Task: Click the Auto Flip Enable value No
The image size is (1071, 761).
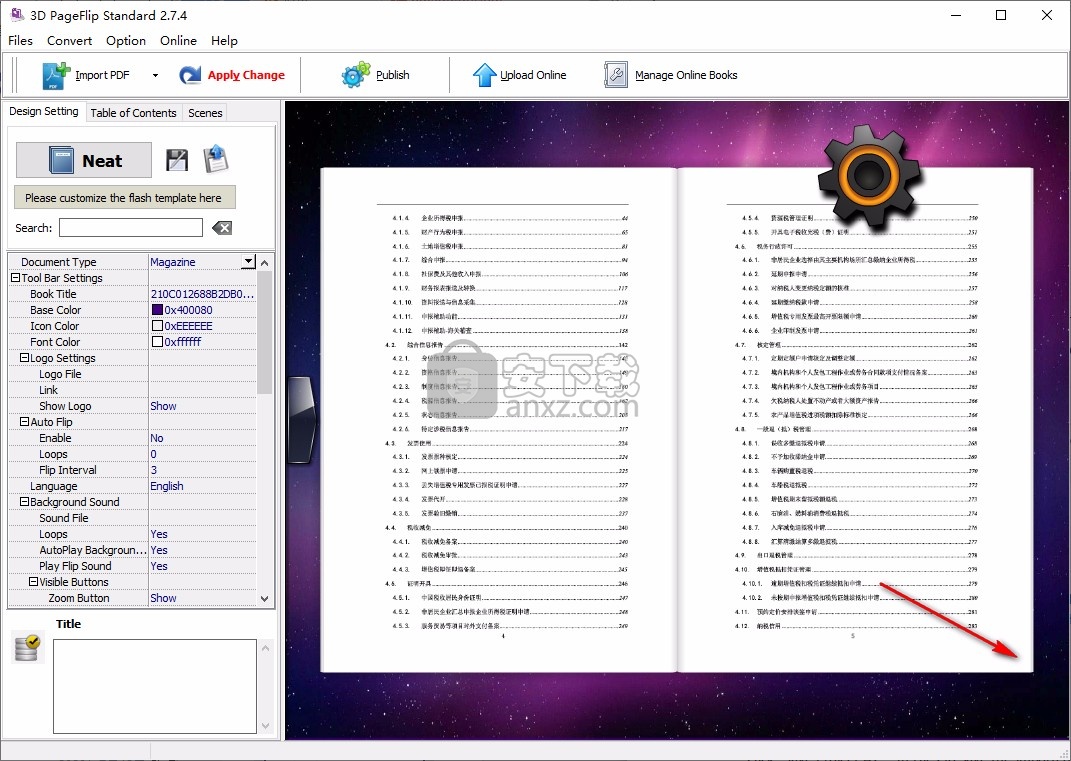Action: (x=156, y=438)
